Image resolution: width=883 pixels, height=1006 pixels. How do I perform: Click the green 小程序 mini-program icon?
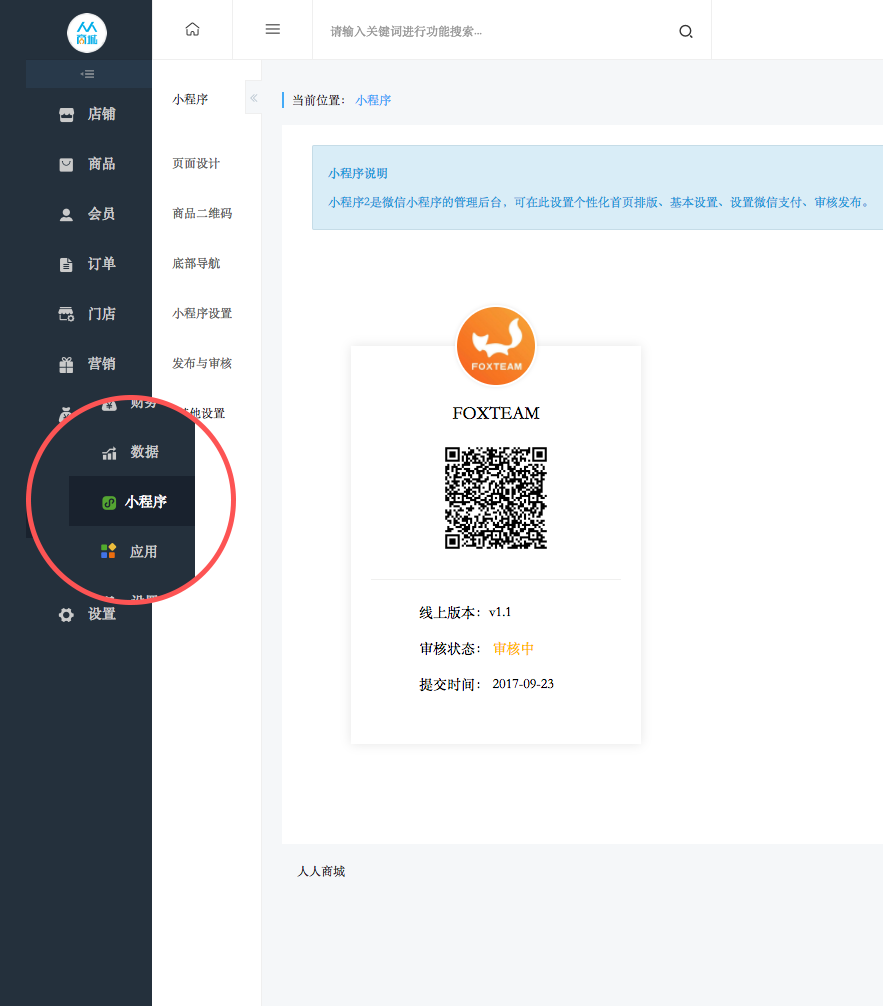tap(109, 502)
